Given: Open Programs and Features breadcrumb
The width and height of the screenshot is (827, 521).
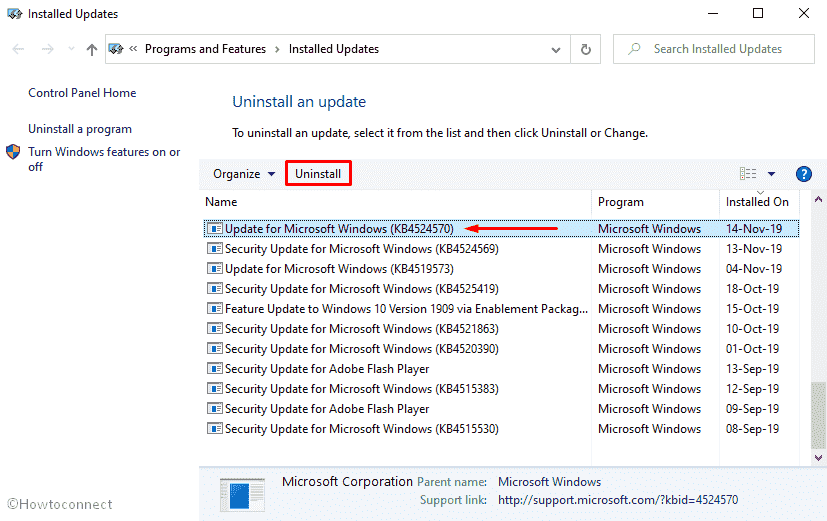Looking at the screenshot, I should pos(205,49).
